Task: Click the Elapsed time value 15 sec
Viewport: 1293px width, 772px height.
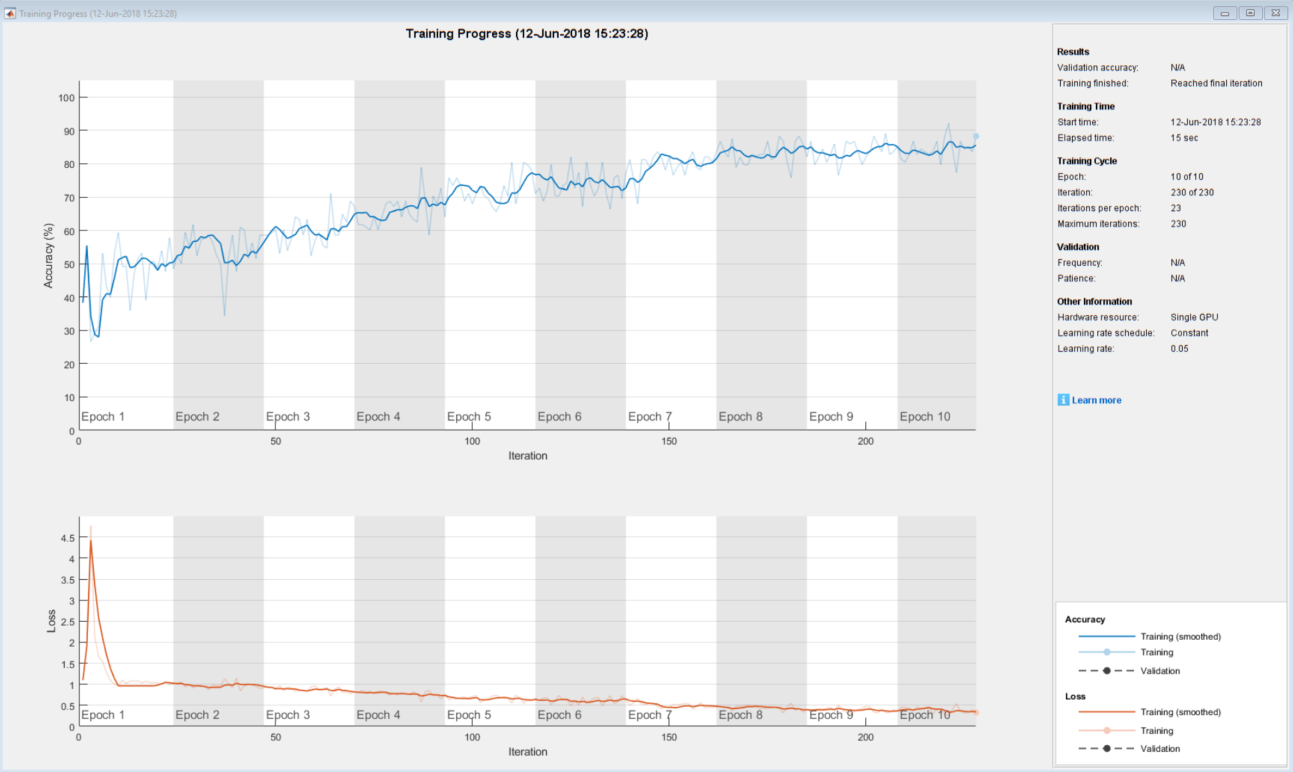Action: click(1184, 138)
